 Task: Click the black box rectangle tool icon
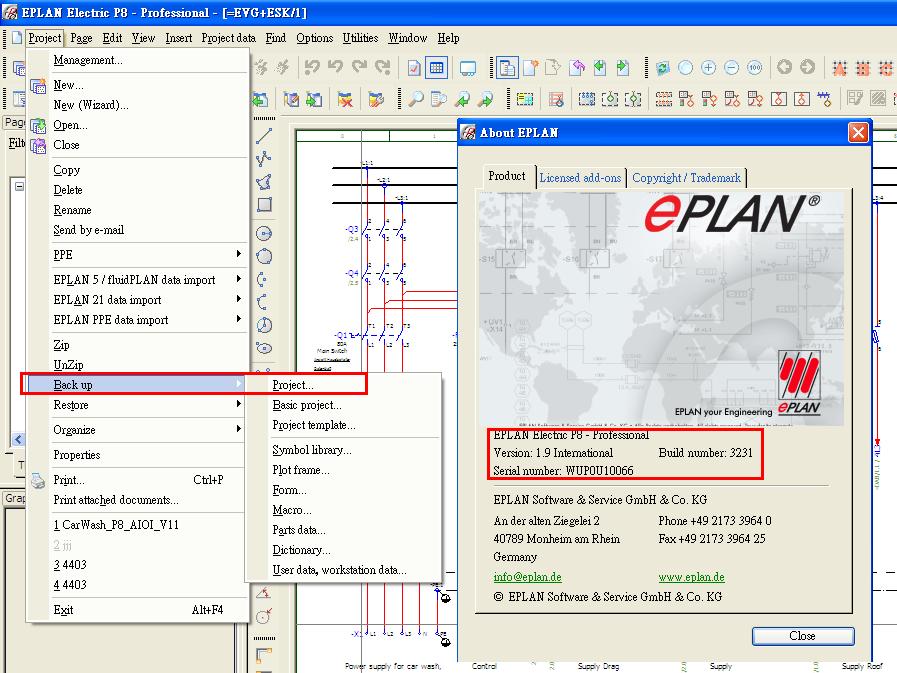[x=525, y=100]
